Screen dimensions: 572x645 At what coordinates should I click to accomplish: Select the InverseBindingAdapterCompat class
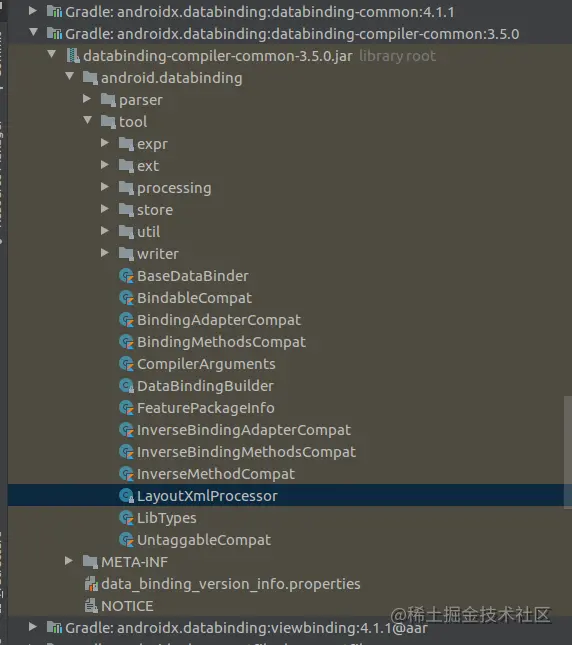click(244, 430)
